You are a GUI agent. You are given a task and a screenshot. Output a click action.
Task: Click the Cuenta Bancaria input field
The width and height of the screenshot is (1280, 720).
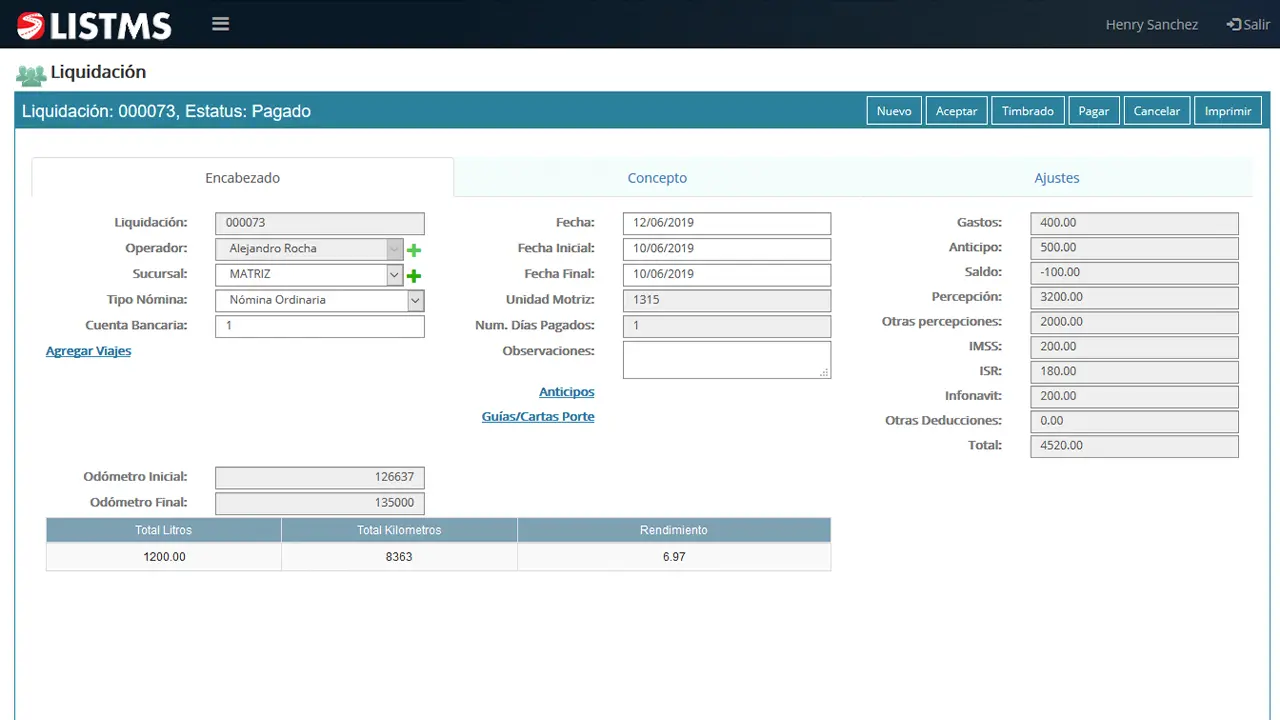coord(319,326)
